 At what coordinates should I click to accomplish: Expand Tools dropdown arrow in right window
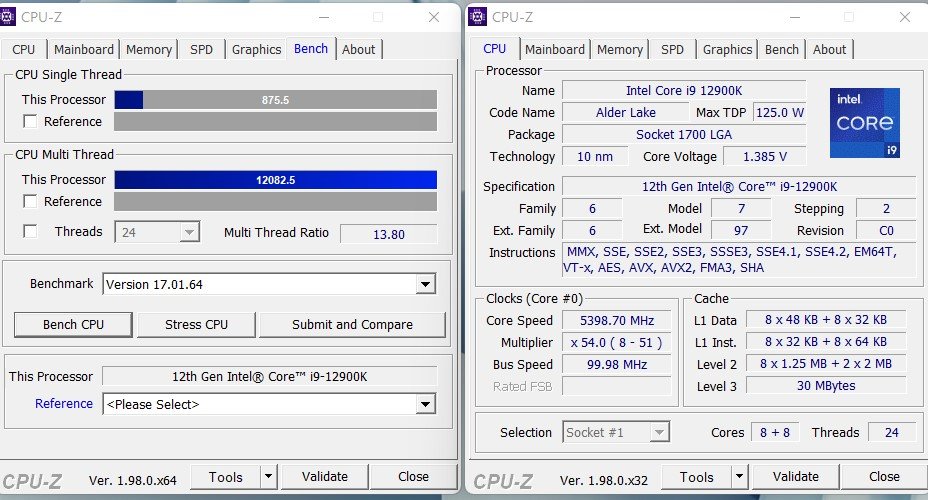[x=739, y=476]
